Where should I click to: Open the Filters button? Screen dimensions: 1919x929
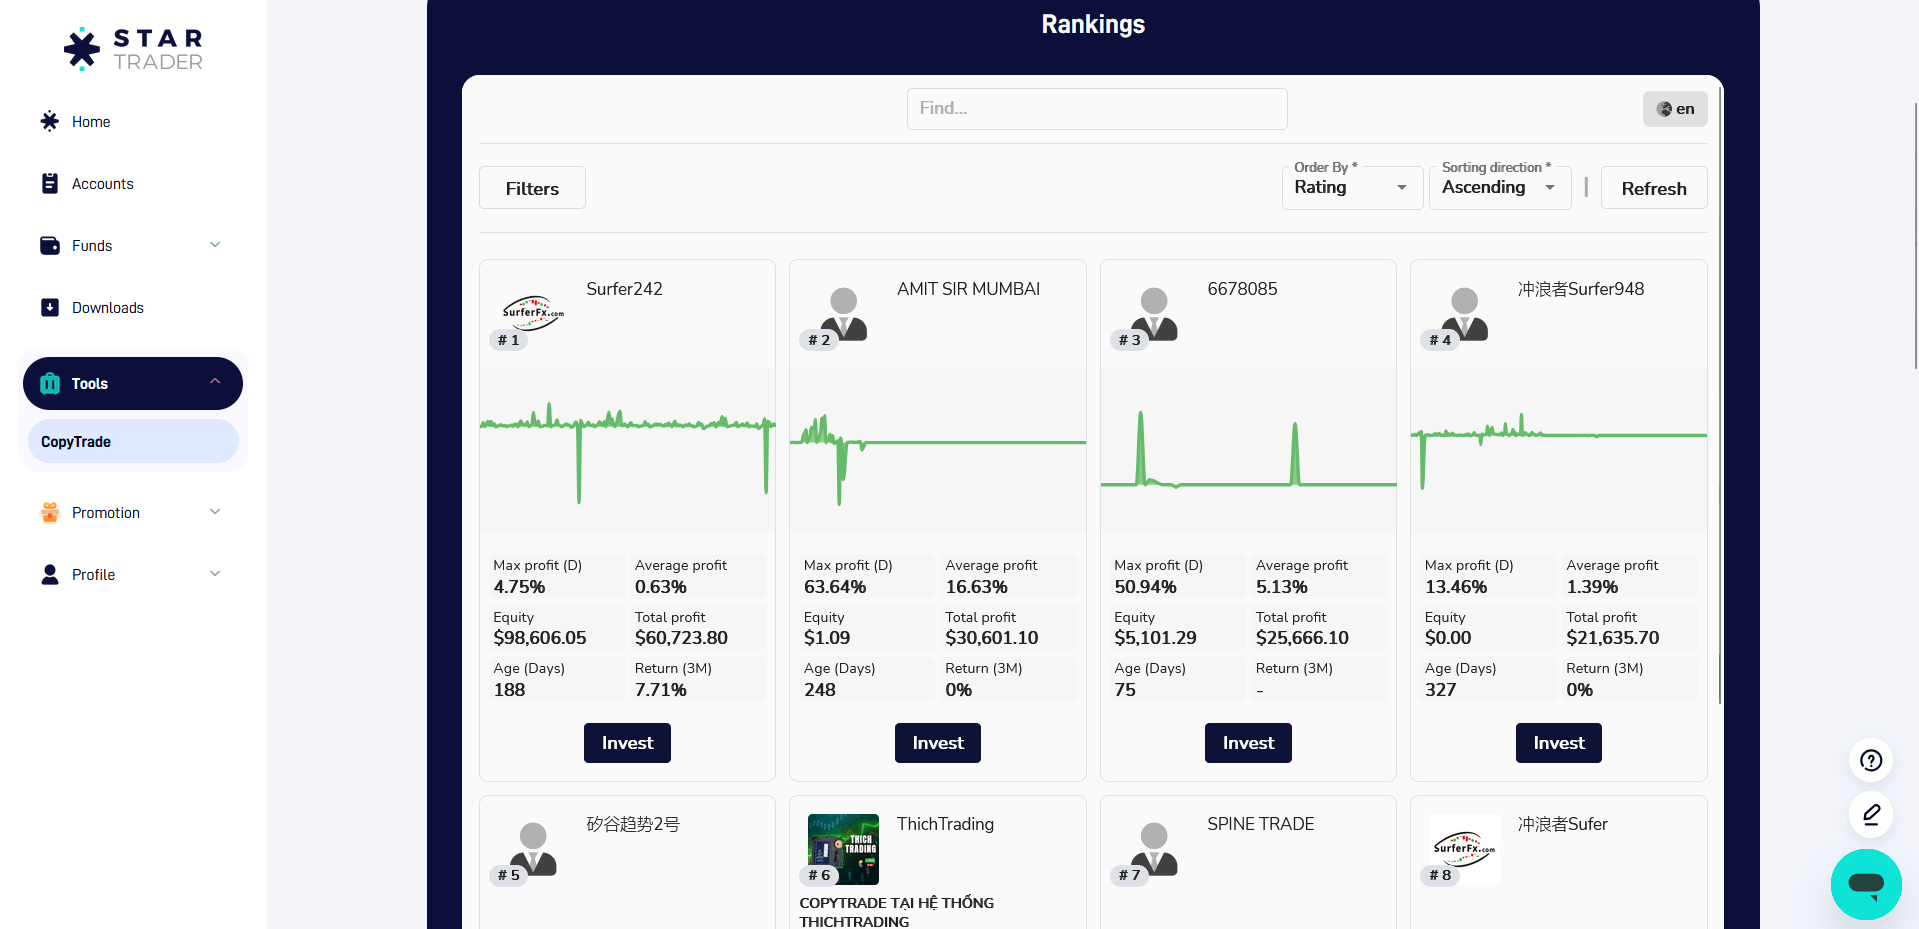pyautogui.click(x=532, y=188)
